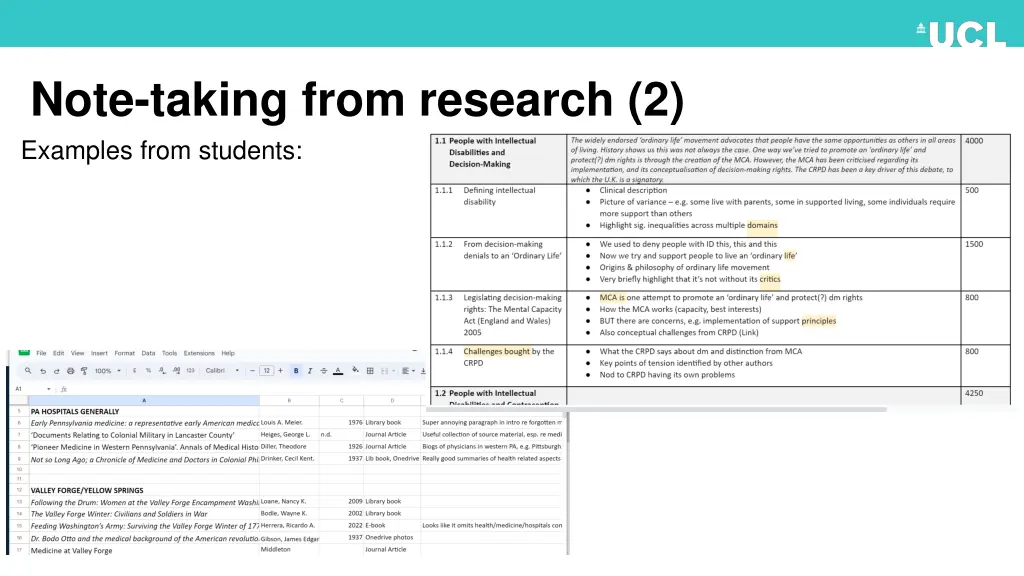Open the 100% zoom dropdown
This screenshot has width=1024, height=576.
pos(108,371)
